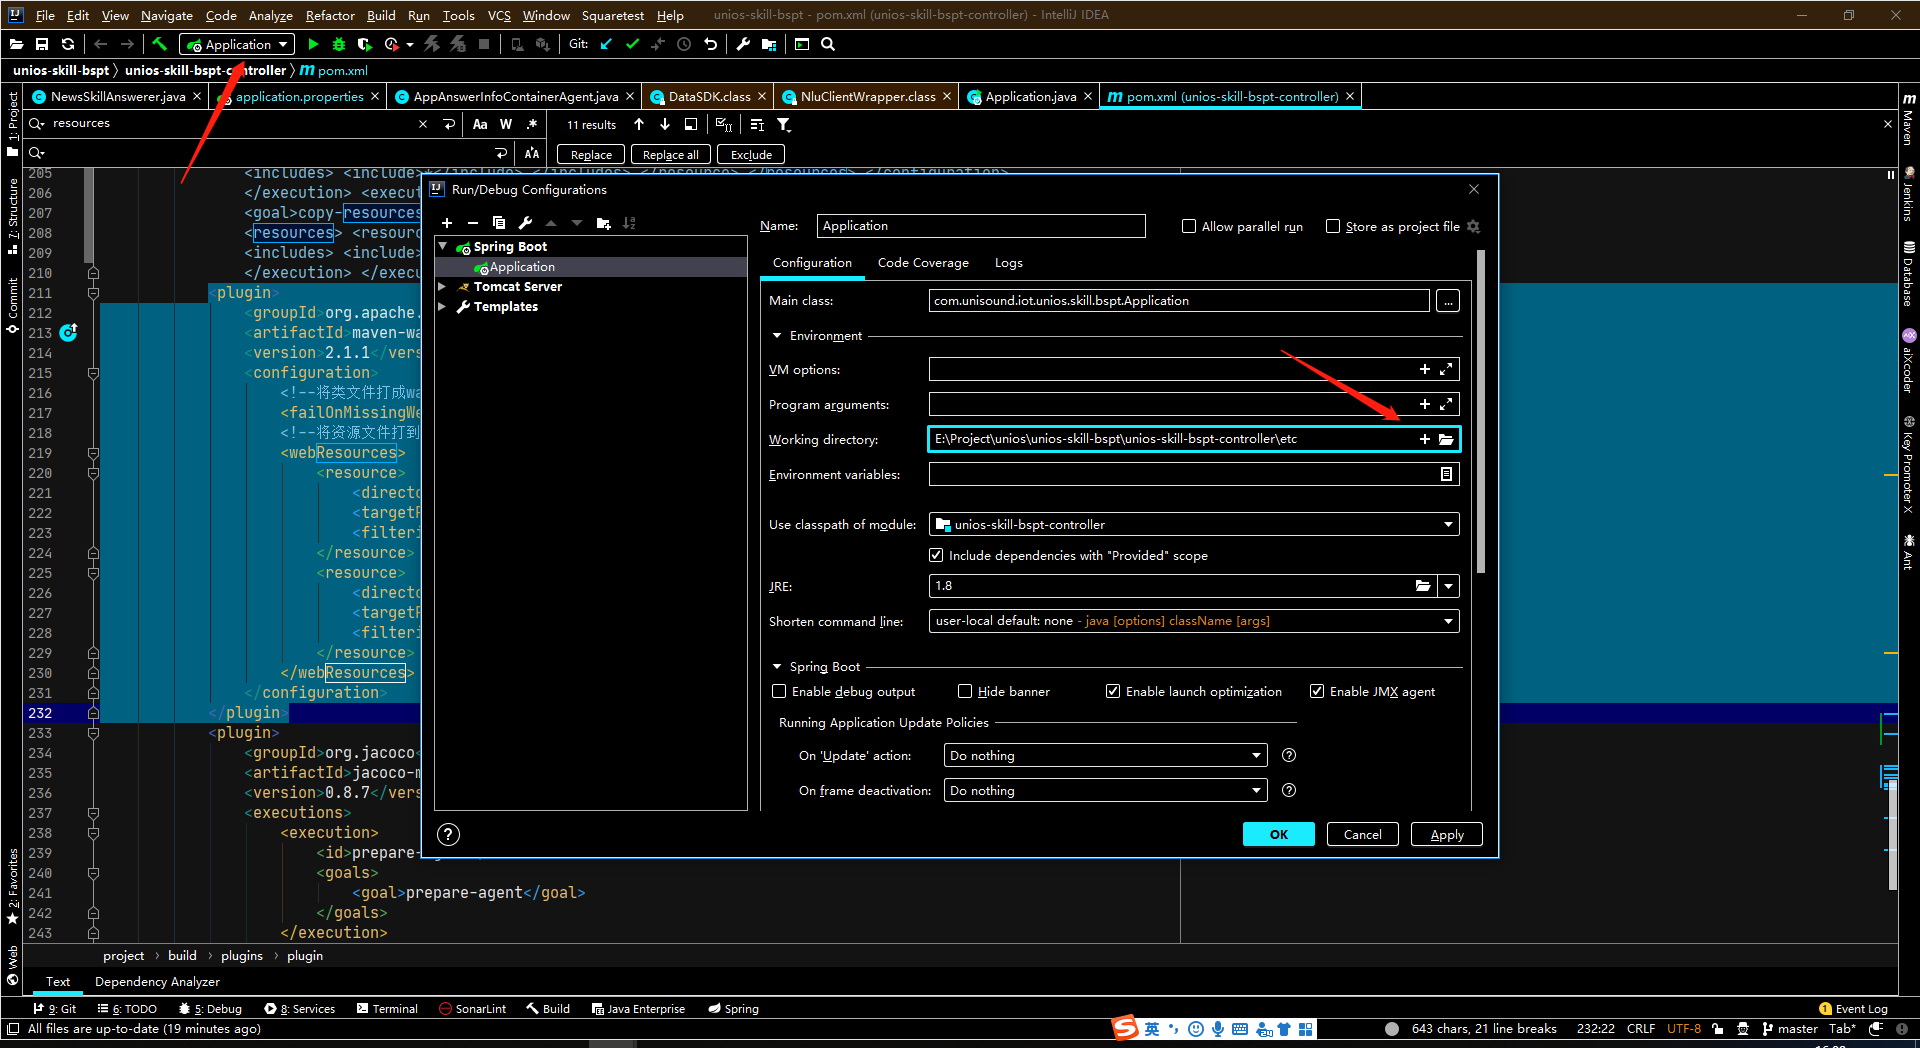Synchronize files from disk
The height and width of the screenshot is (1048, 1920).
tap(68, 44)
